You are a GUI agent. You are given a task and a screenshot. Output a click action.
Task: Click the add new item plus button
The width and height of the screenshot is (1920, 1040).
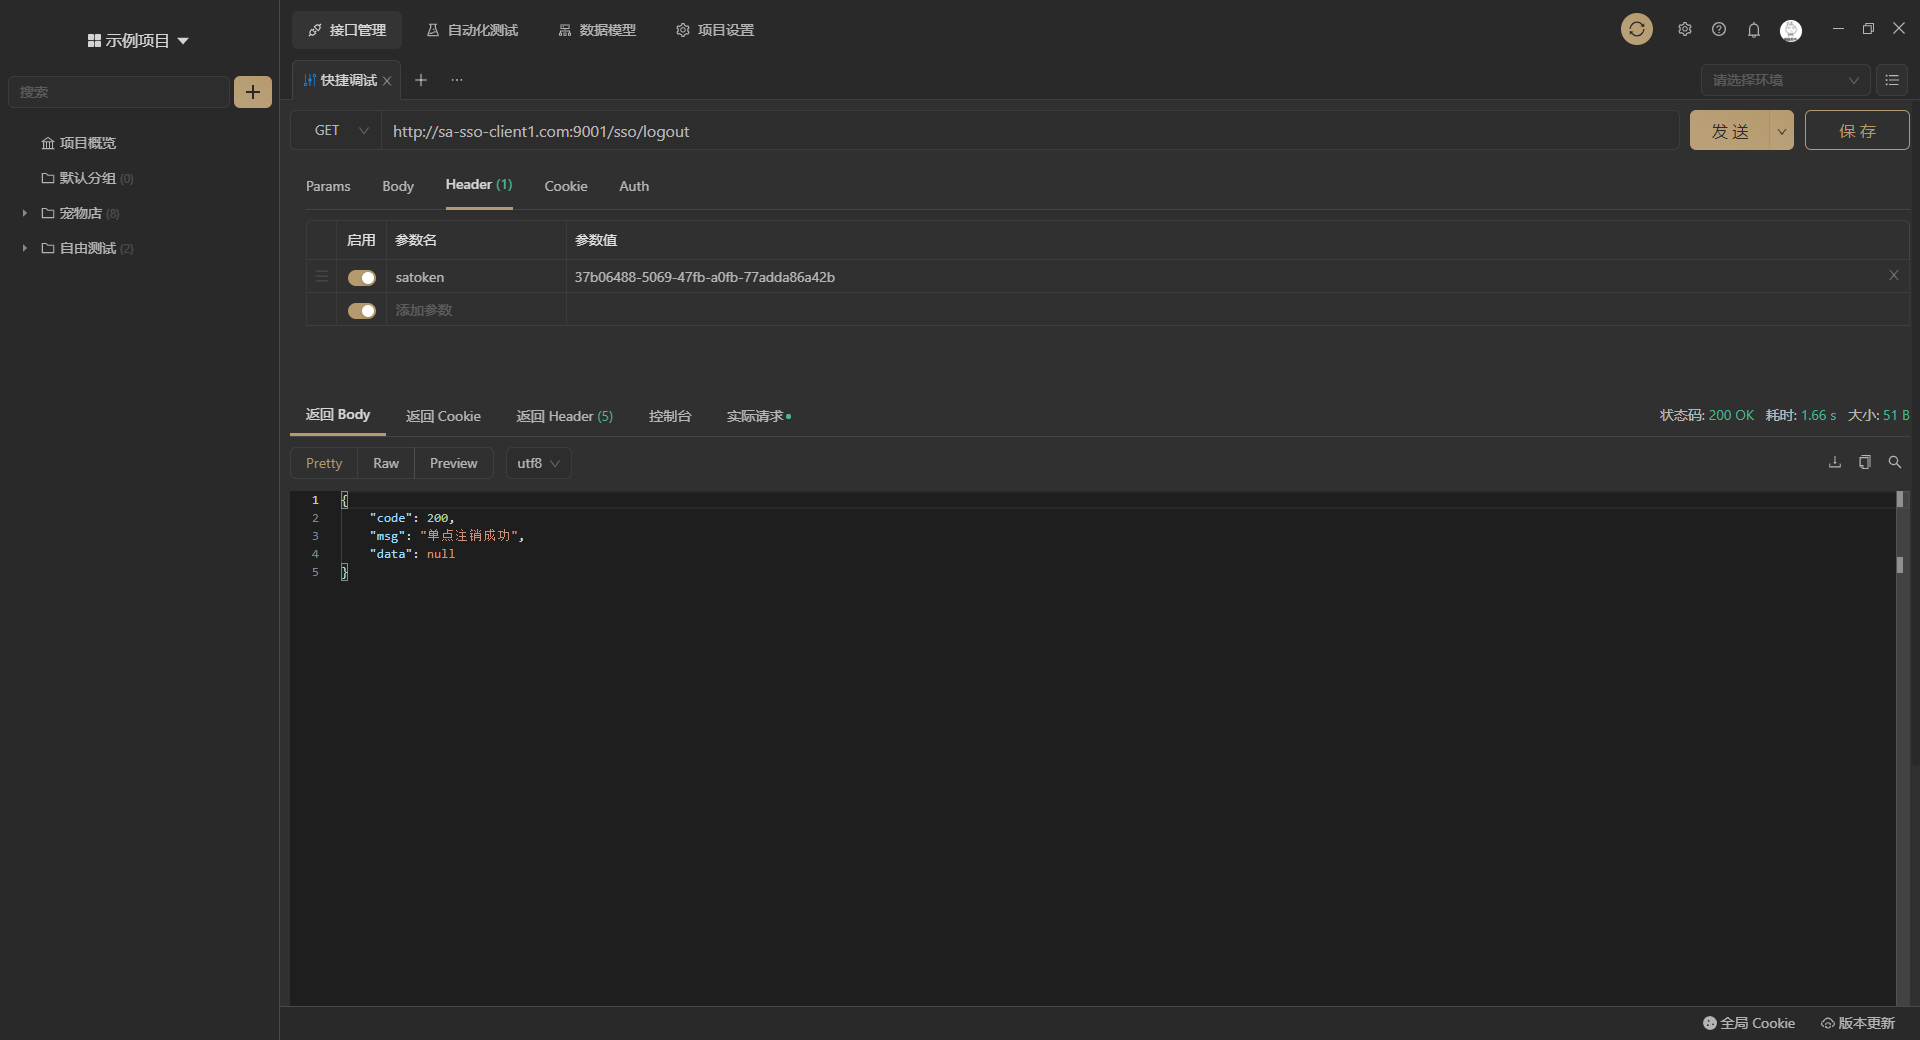tap(253, 92)
